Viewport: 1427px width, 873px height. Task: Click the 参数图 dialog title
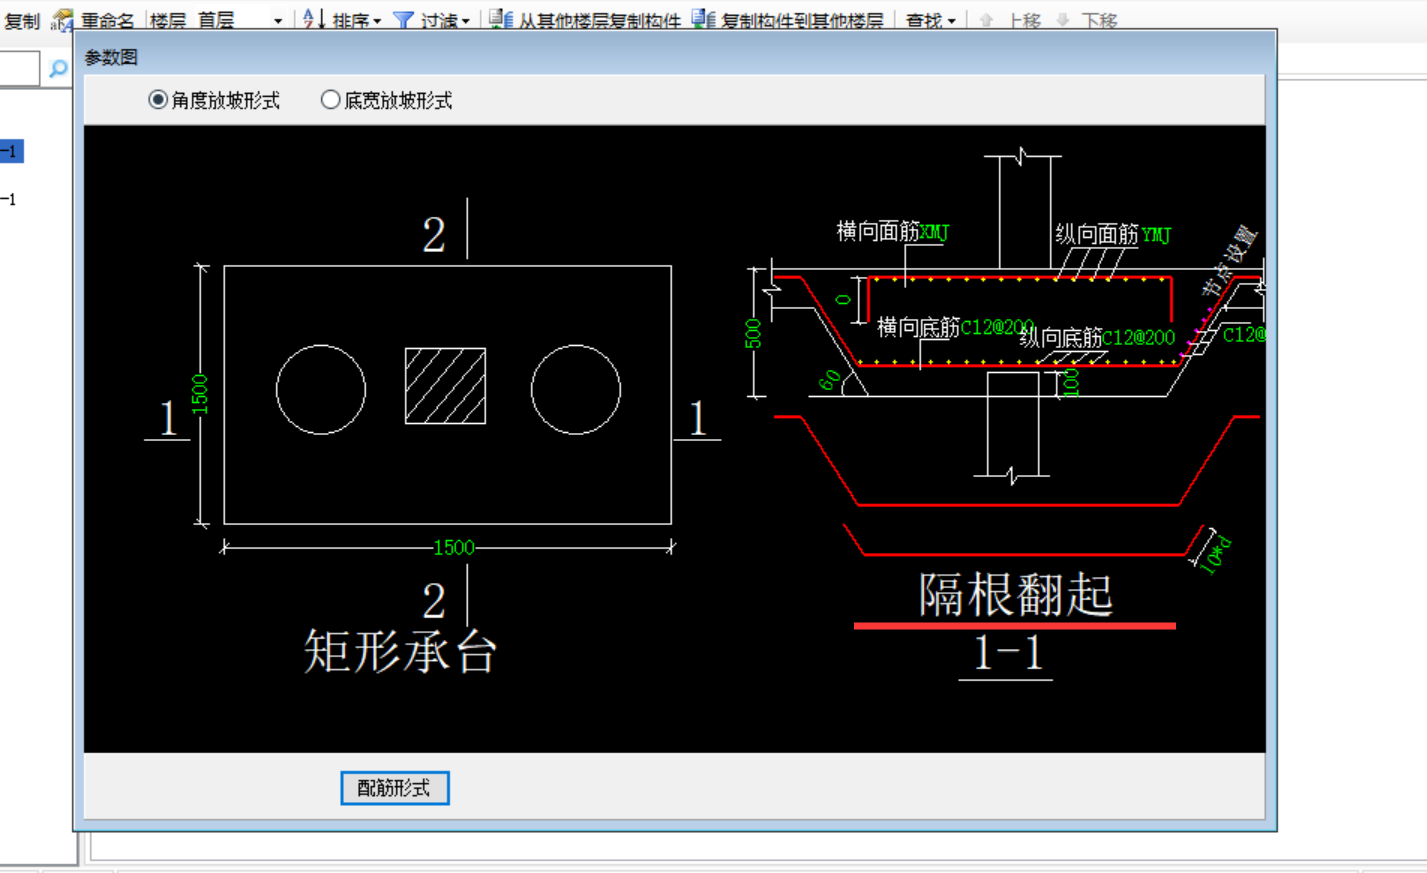pos(111,57)
